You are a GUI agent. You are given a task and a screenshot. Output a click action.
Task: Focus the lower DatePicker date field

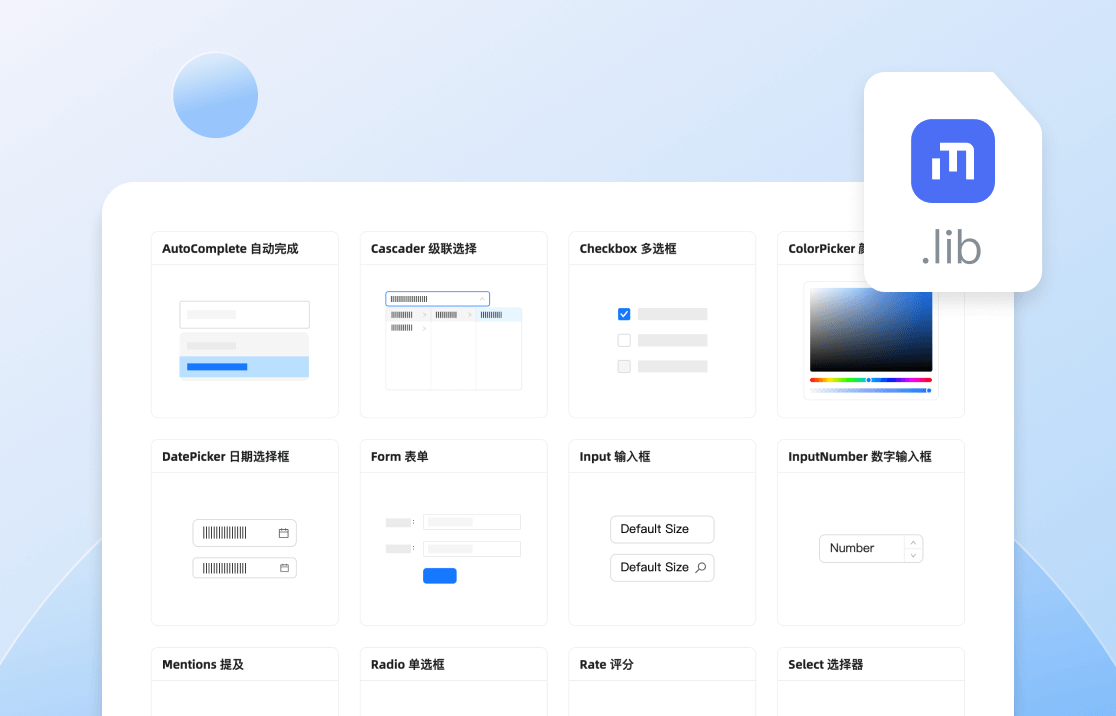pos(244,568)
